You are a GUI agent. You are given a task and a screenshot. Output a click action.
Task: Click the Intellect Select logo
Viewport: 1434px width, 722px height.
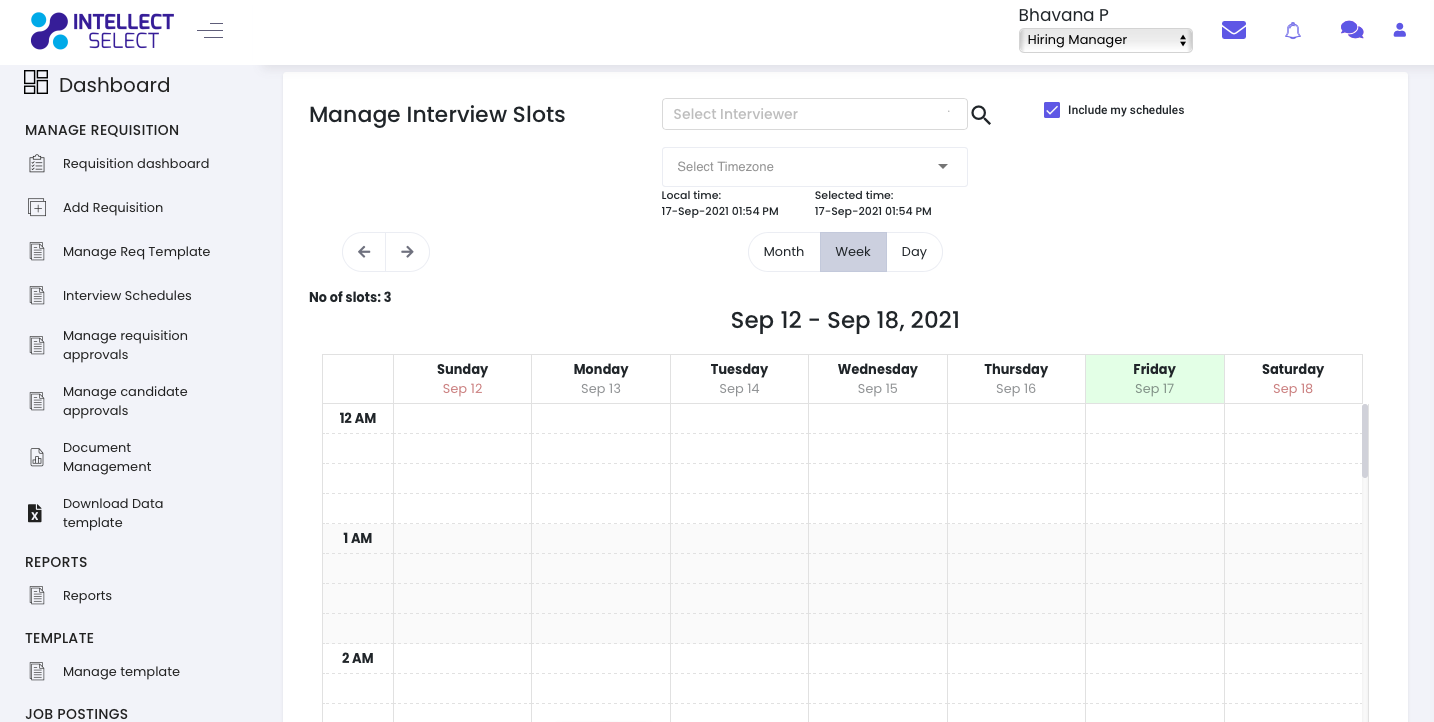[102, 31]
